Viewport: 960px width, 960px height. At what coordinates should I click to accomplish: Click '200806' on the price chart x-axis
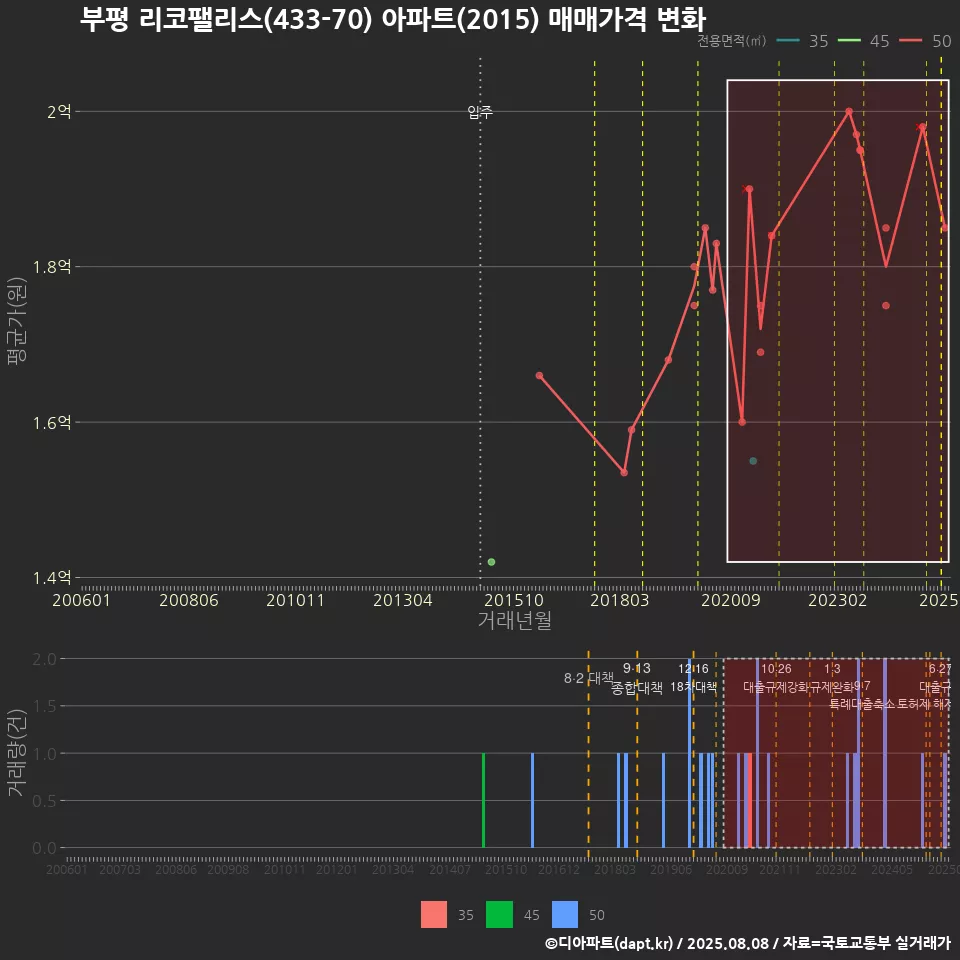click(x=189, y=600)
